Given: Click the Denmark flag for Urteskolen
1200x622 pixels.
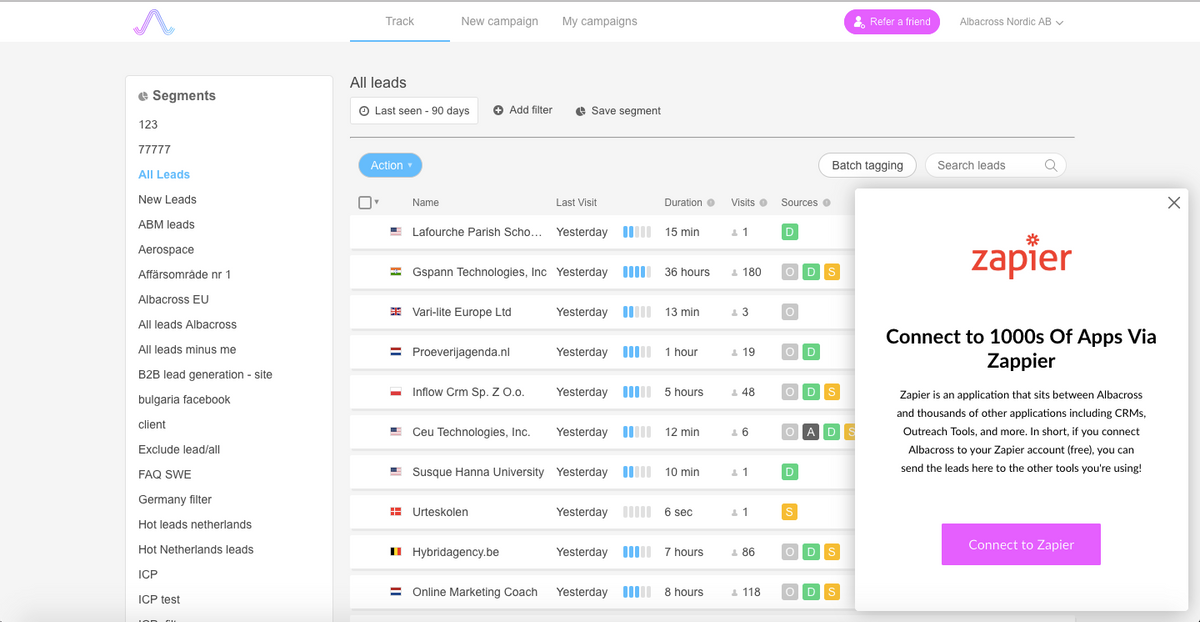Looking at the screenshot, I should (x=395, y=512).
